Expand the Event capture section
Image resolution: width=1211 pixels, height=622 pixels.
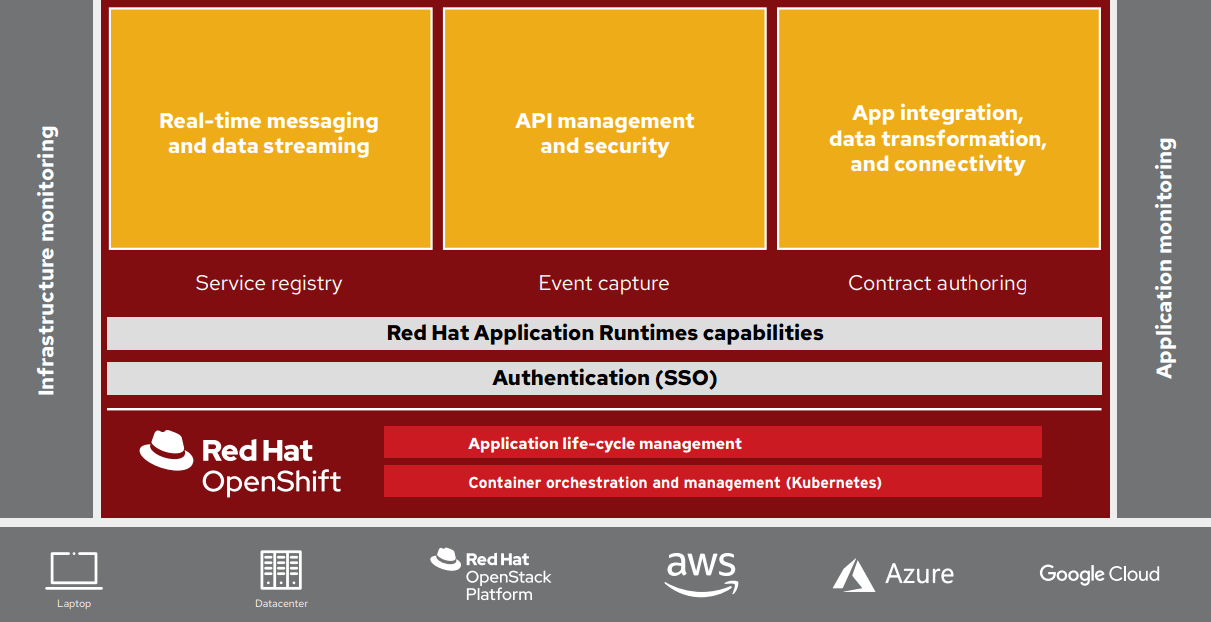(603, 283)
